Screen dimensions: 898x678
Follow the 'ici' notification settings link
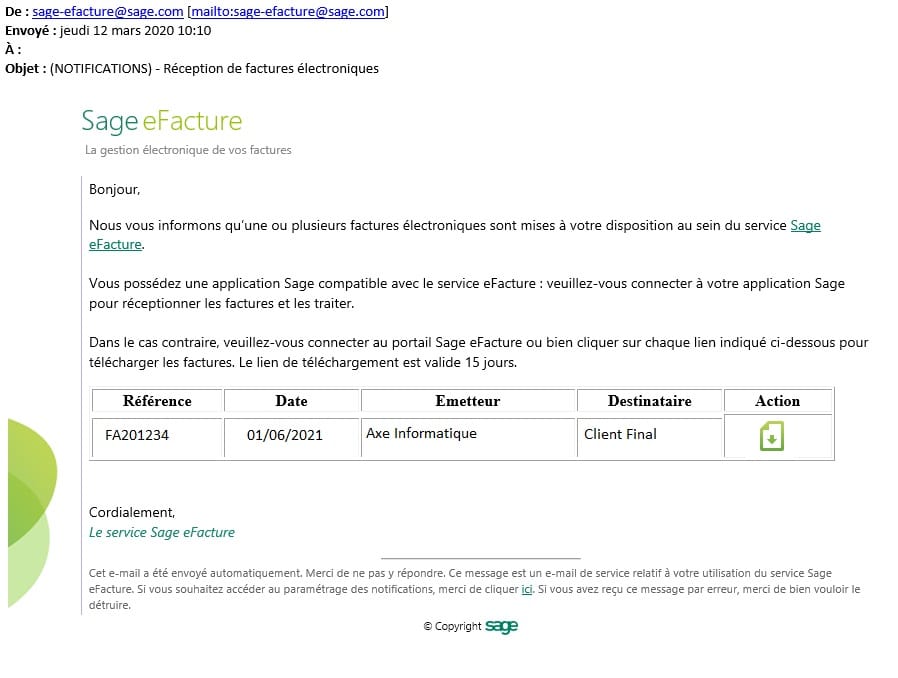pyautogui.click(x=527, y=589)
